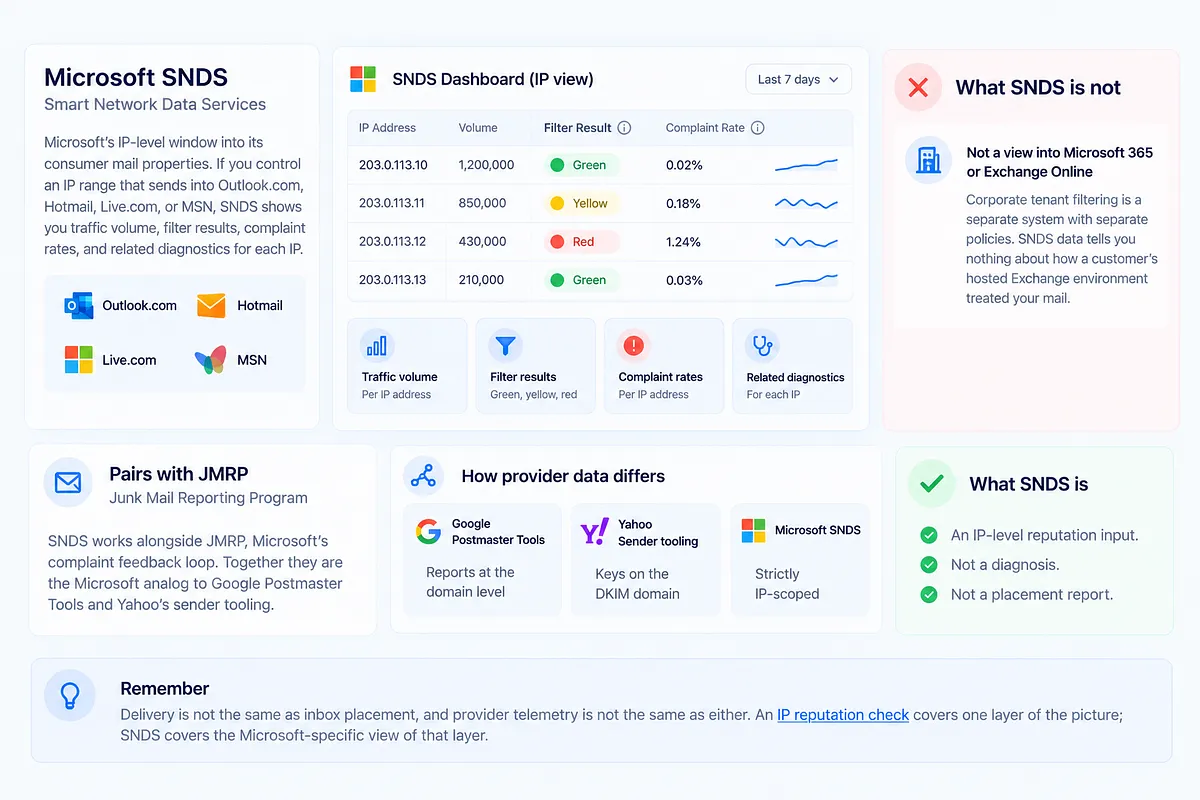Click the Volume column header
Screen dimensions: 1200x800
click(x=479, y=128)
